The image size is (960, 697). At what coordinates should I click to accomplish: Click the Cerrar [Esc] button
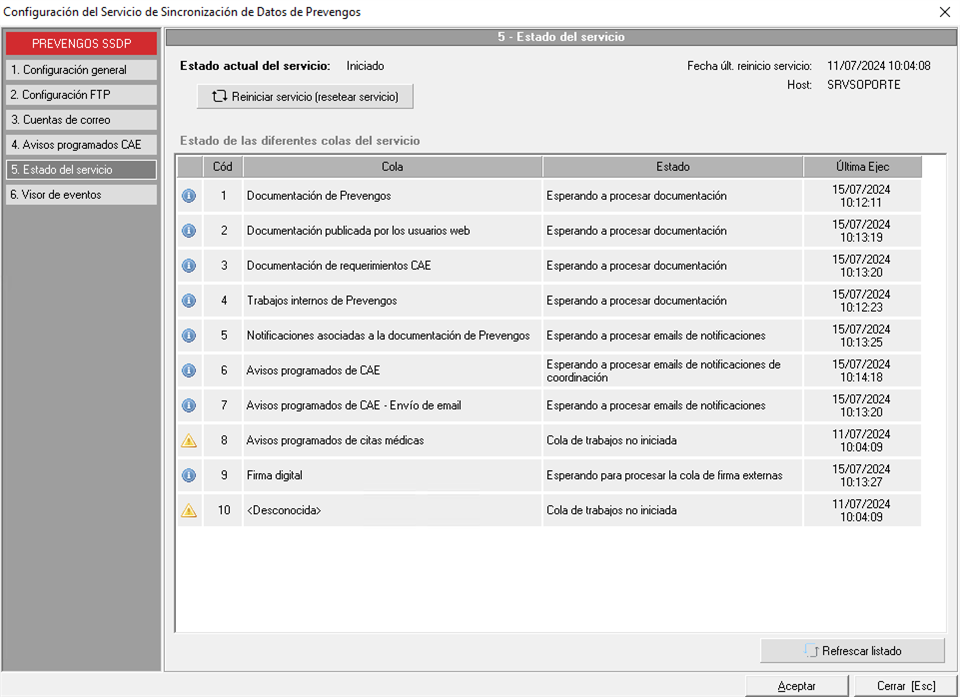[906, 686]
